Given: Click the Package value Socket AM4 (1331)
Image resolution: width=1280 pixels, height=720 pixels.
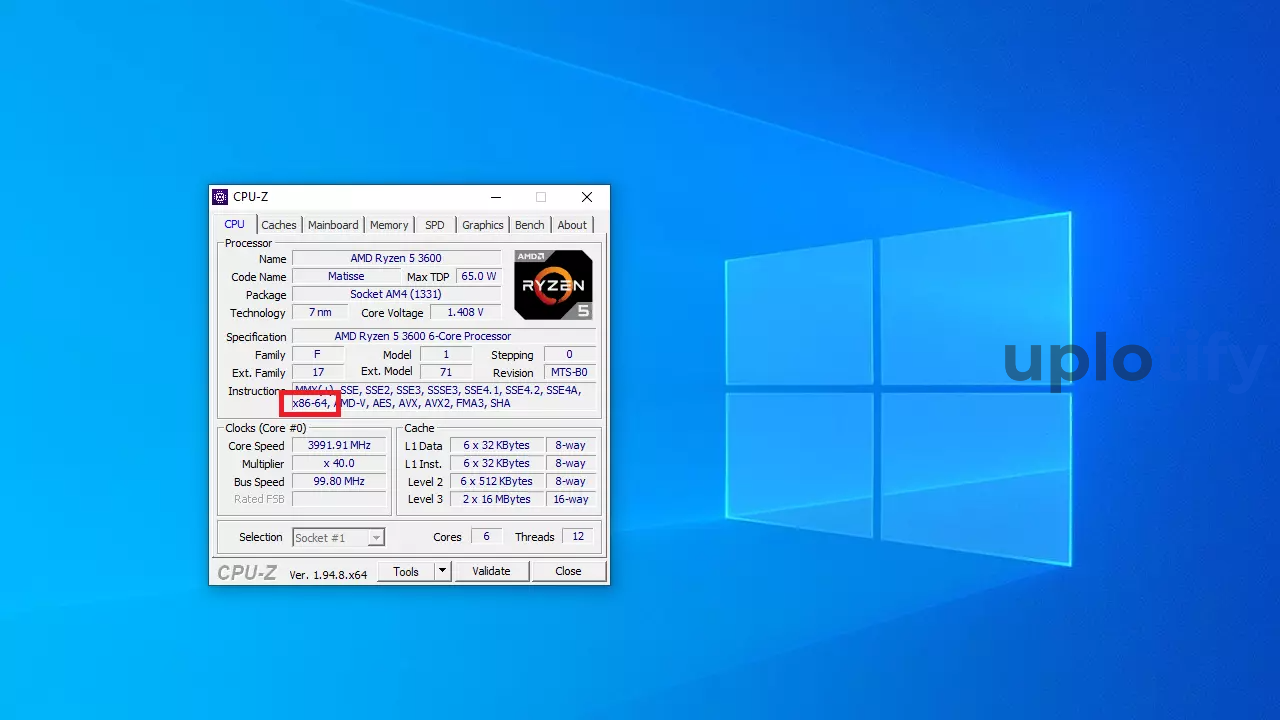Looking at the screenshot, I should (396, 294).
